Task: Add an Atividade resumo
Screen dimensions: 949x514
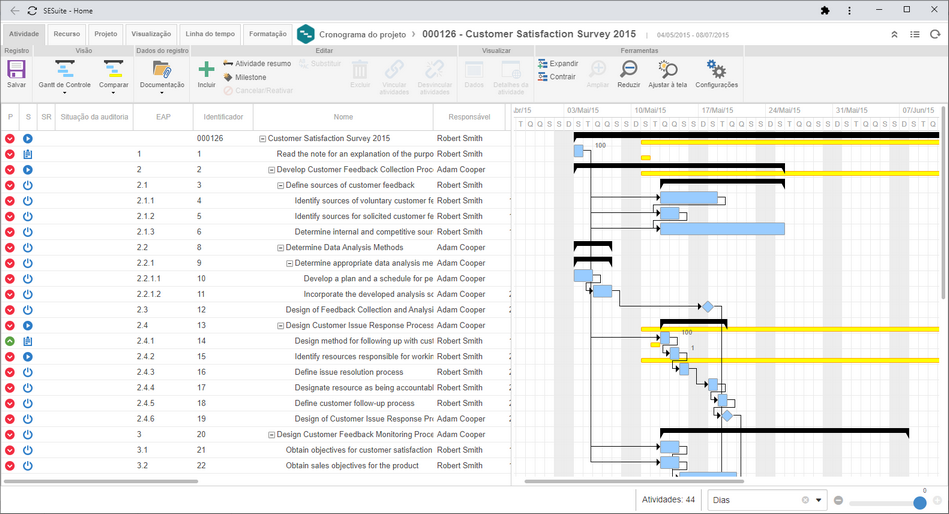Action: 257,63
